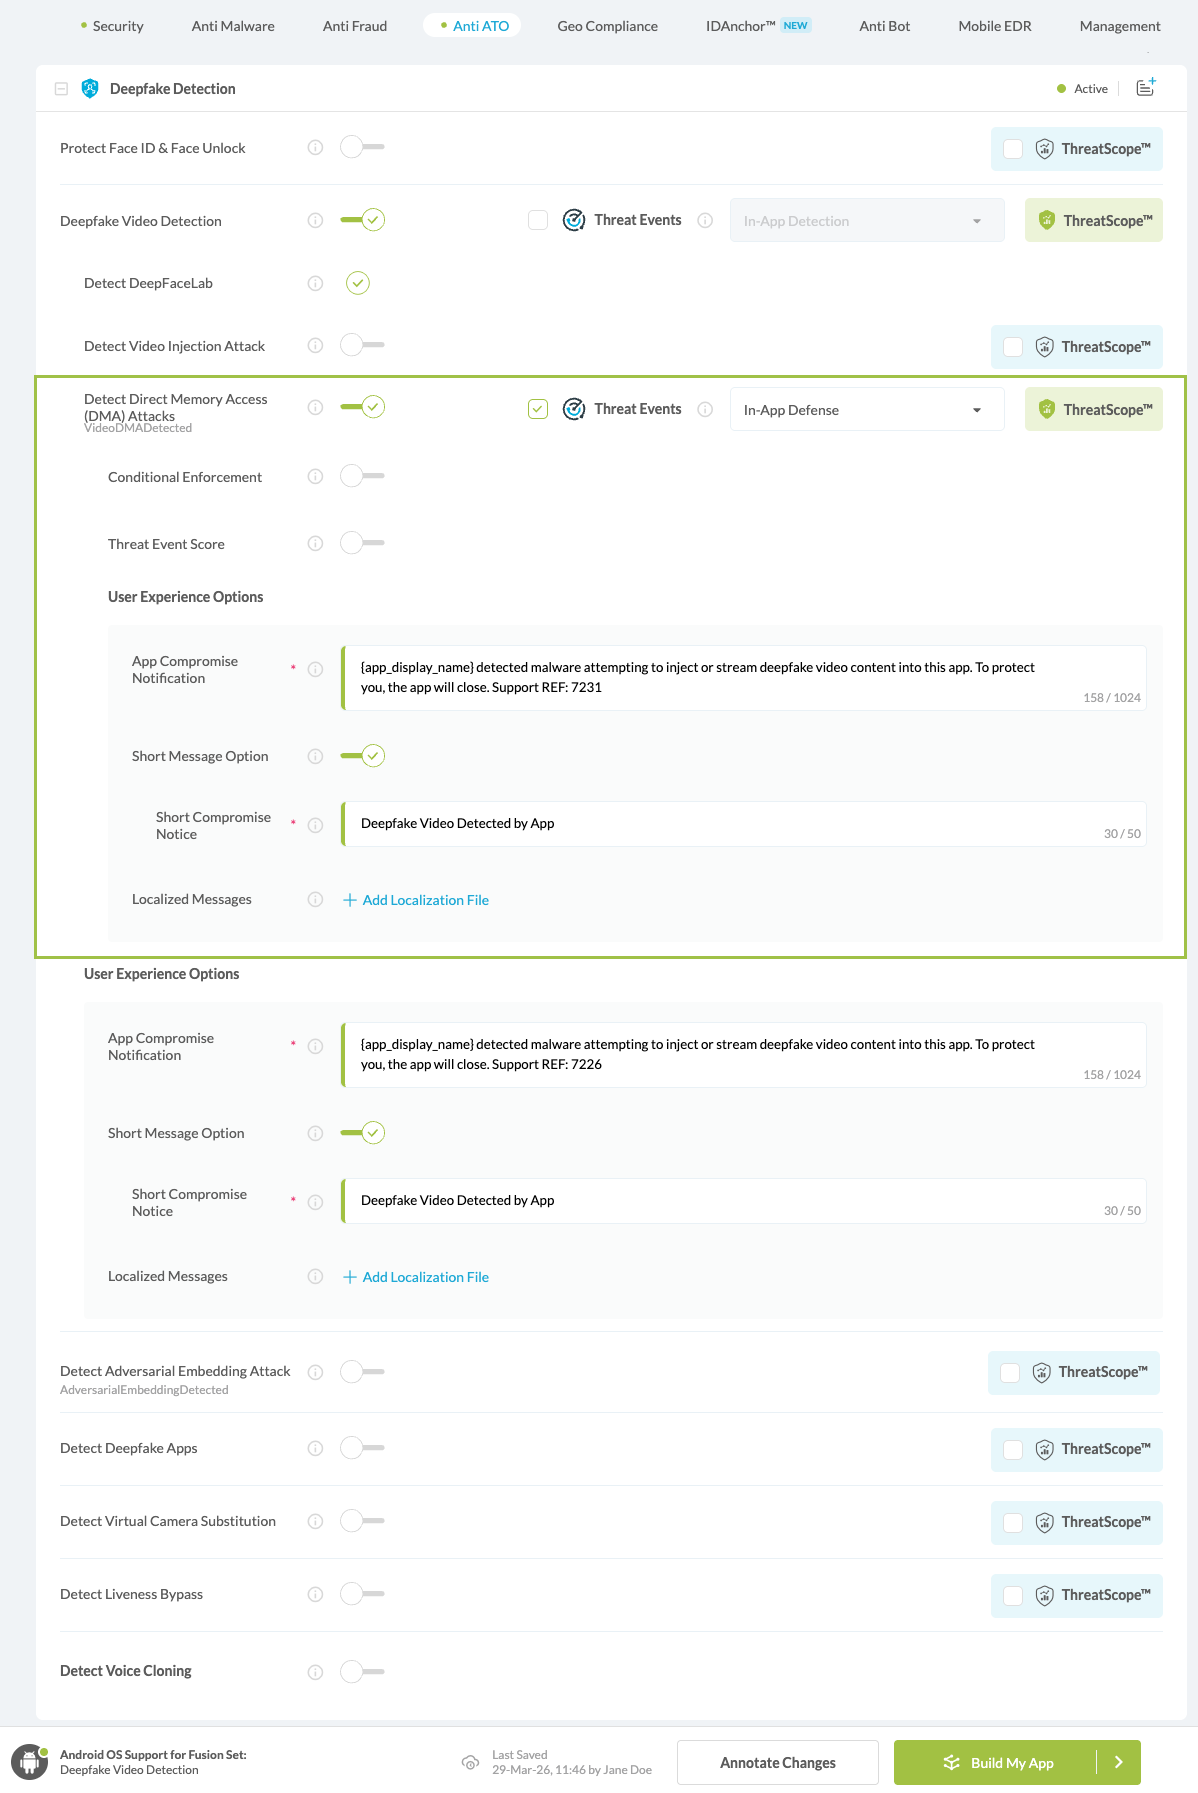Open info icon for Detect Adversarial Embedding Attack
This screenshot has height=1793, width=1198.
pyautogui.click(x=315, y=1372)
